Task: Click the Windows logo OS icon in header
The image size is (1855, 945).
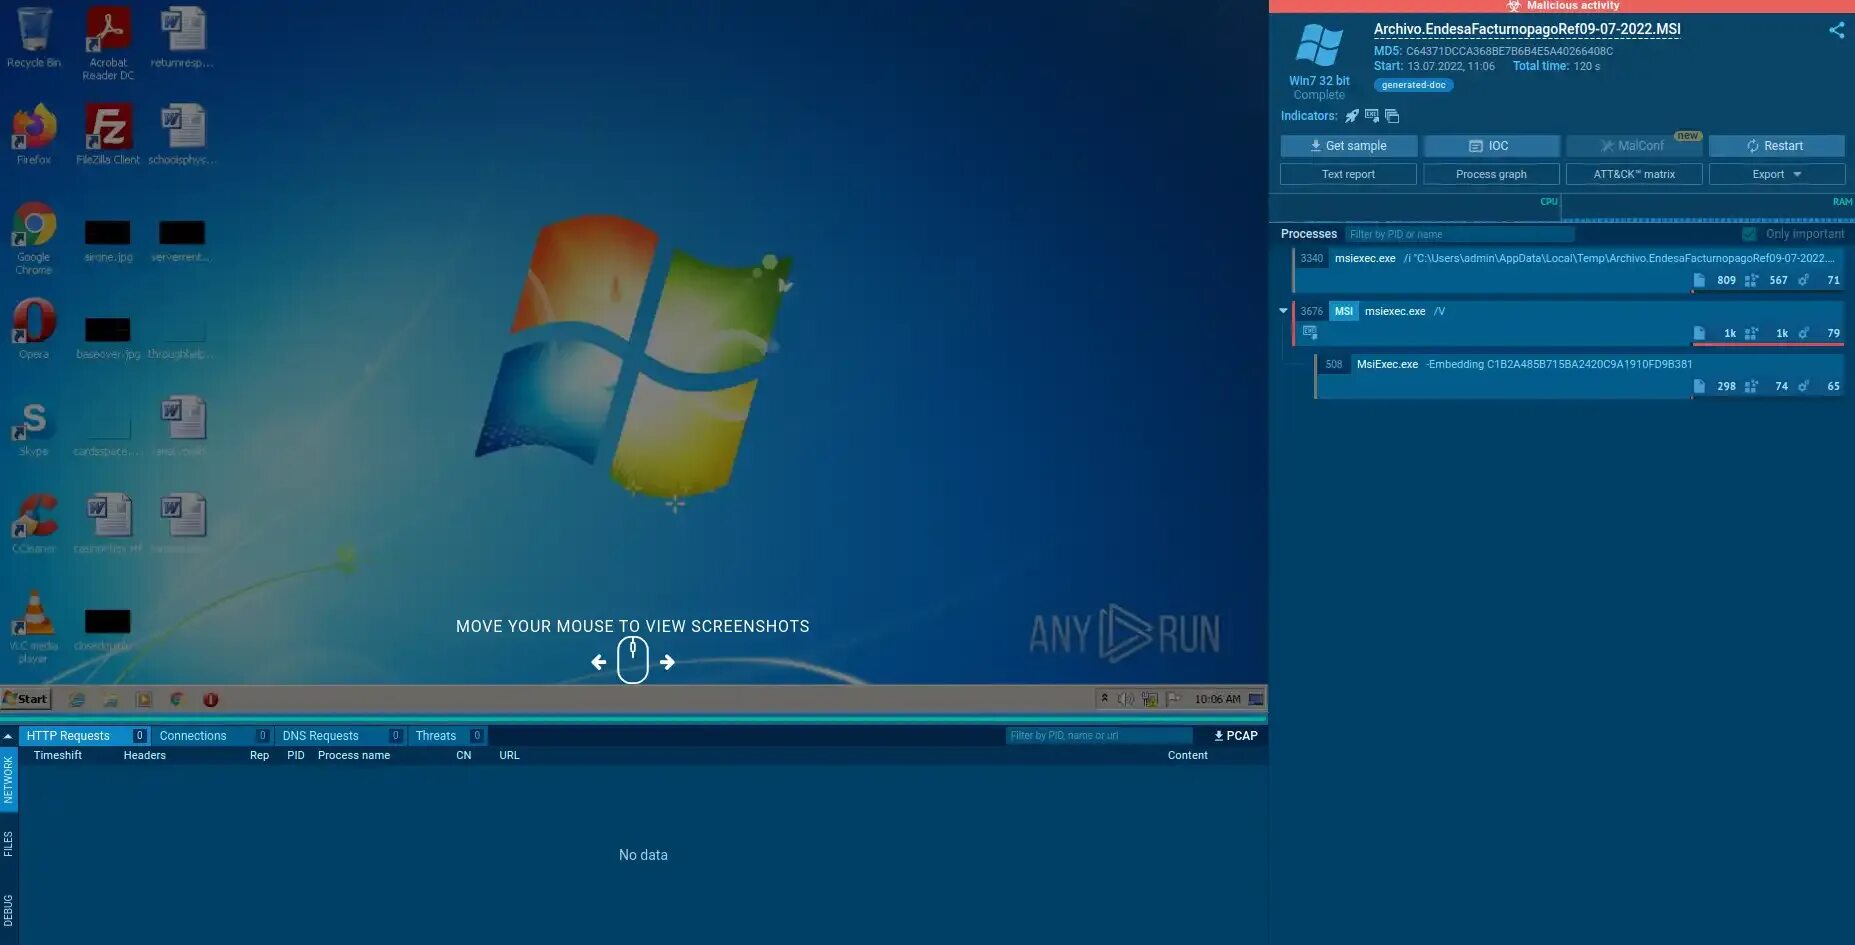Action: (1319, 46)
